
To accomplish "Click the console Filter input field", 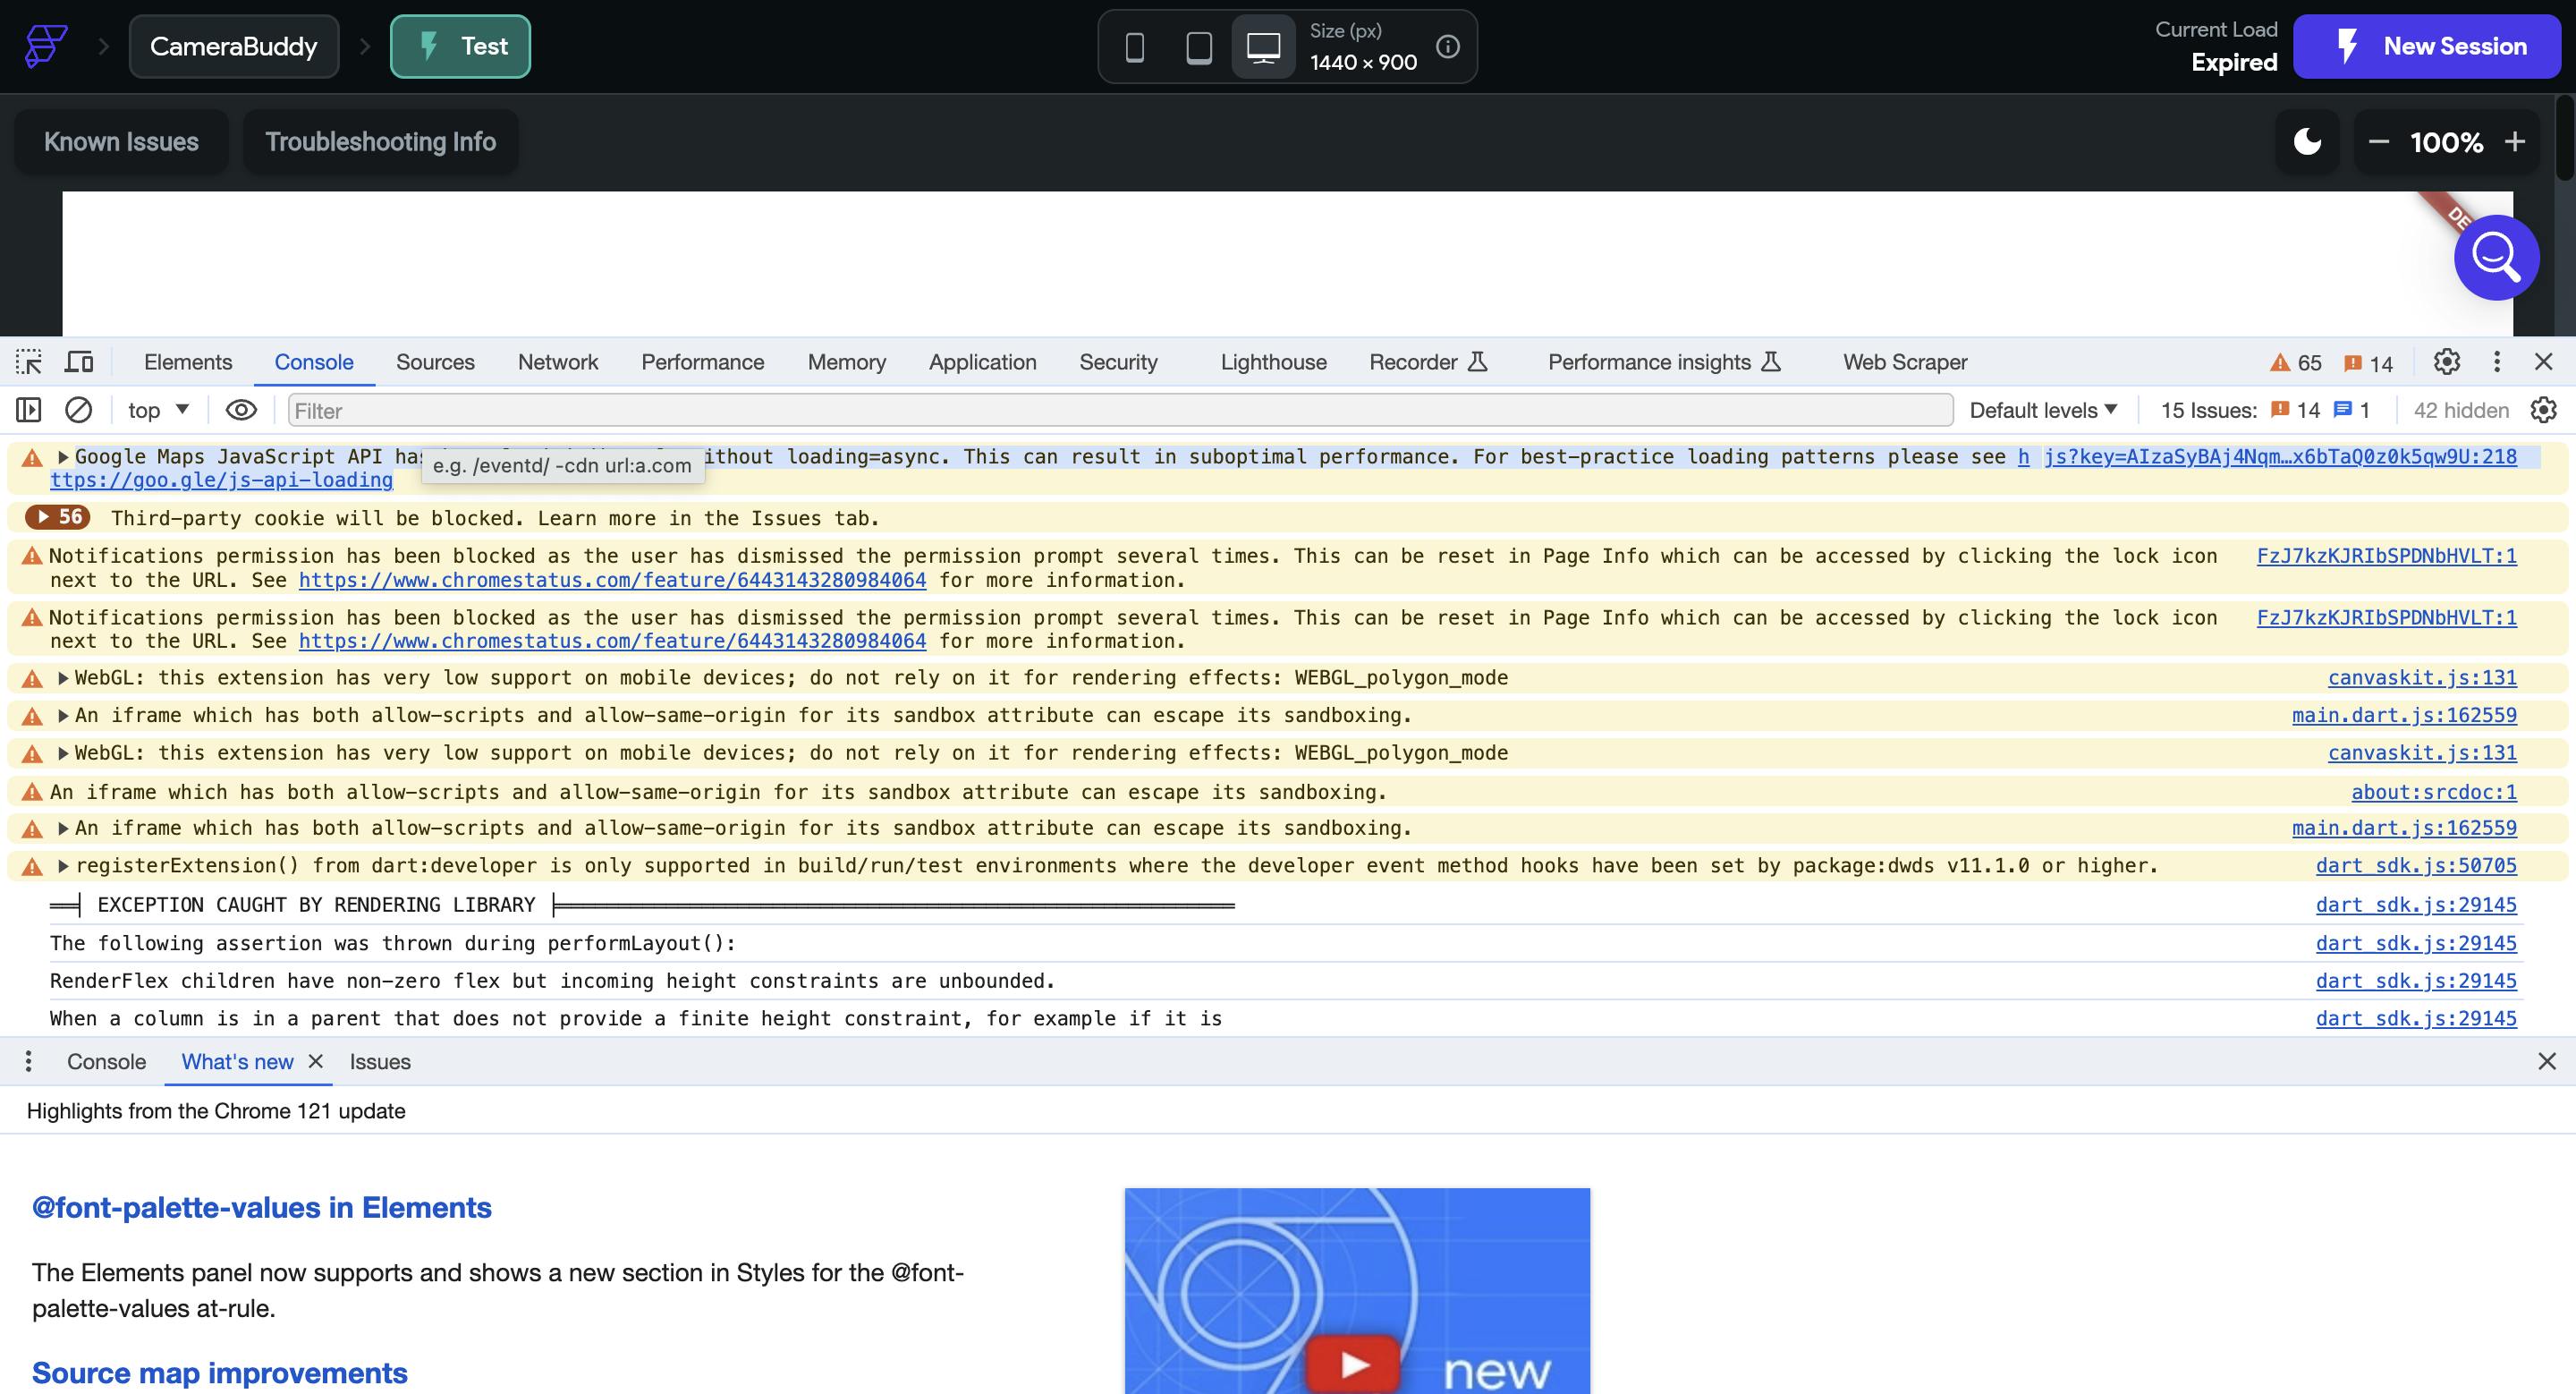I will 1120,410.
